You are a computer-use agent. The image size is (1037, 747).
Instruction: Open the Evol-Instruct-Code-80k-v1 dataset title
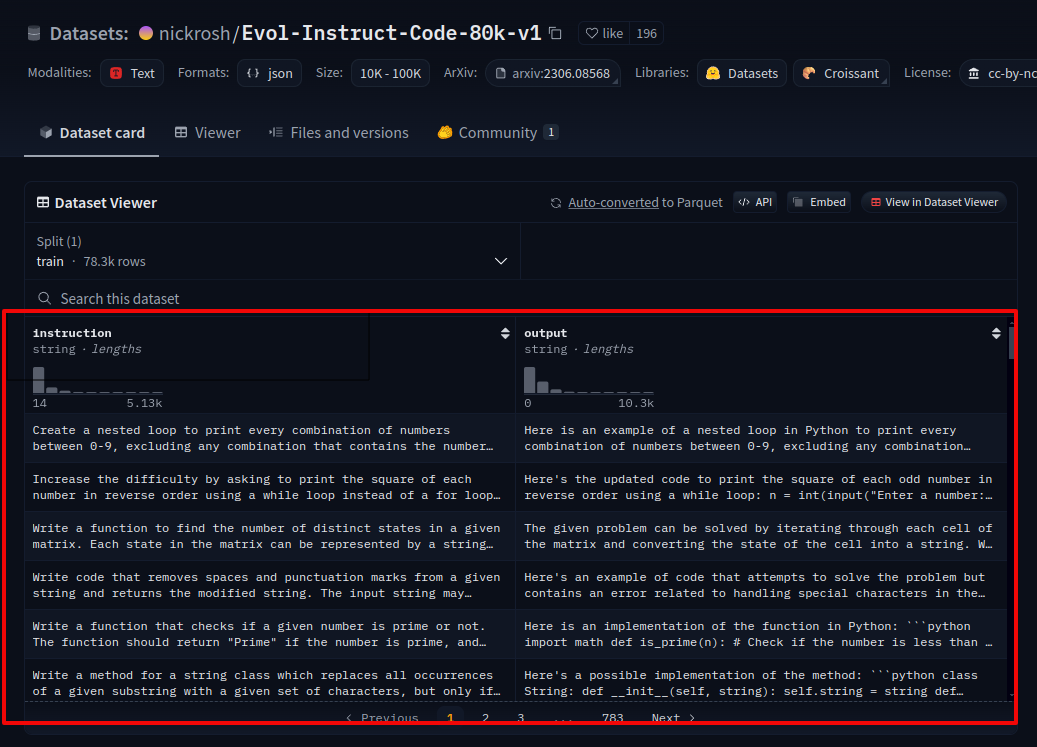coord(391,33)
